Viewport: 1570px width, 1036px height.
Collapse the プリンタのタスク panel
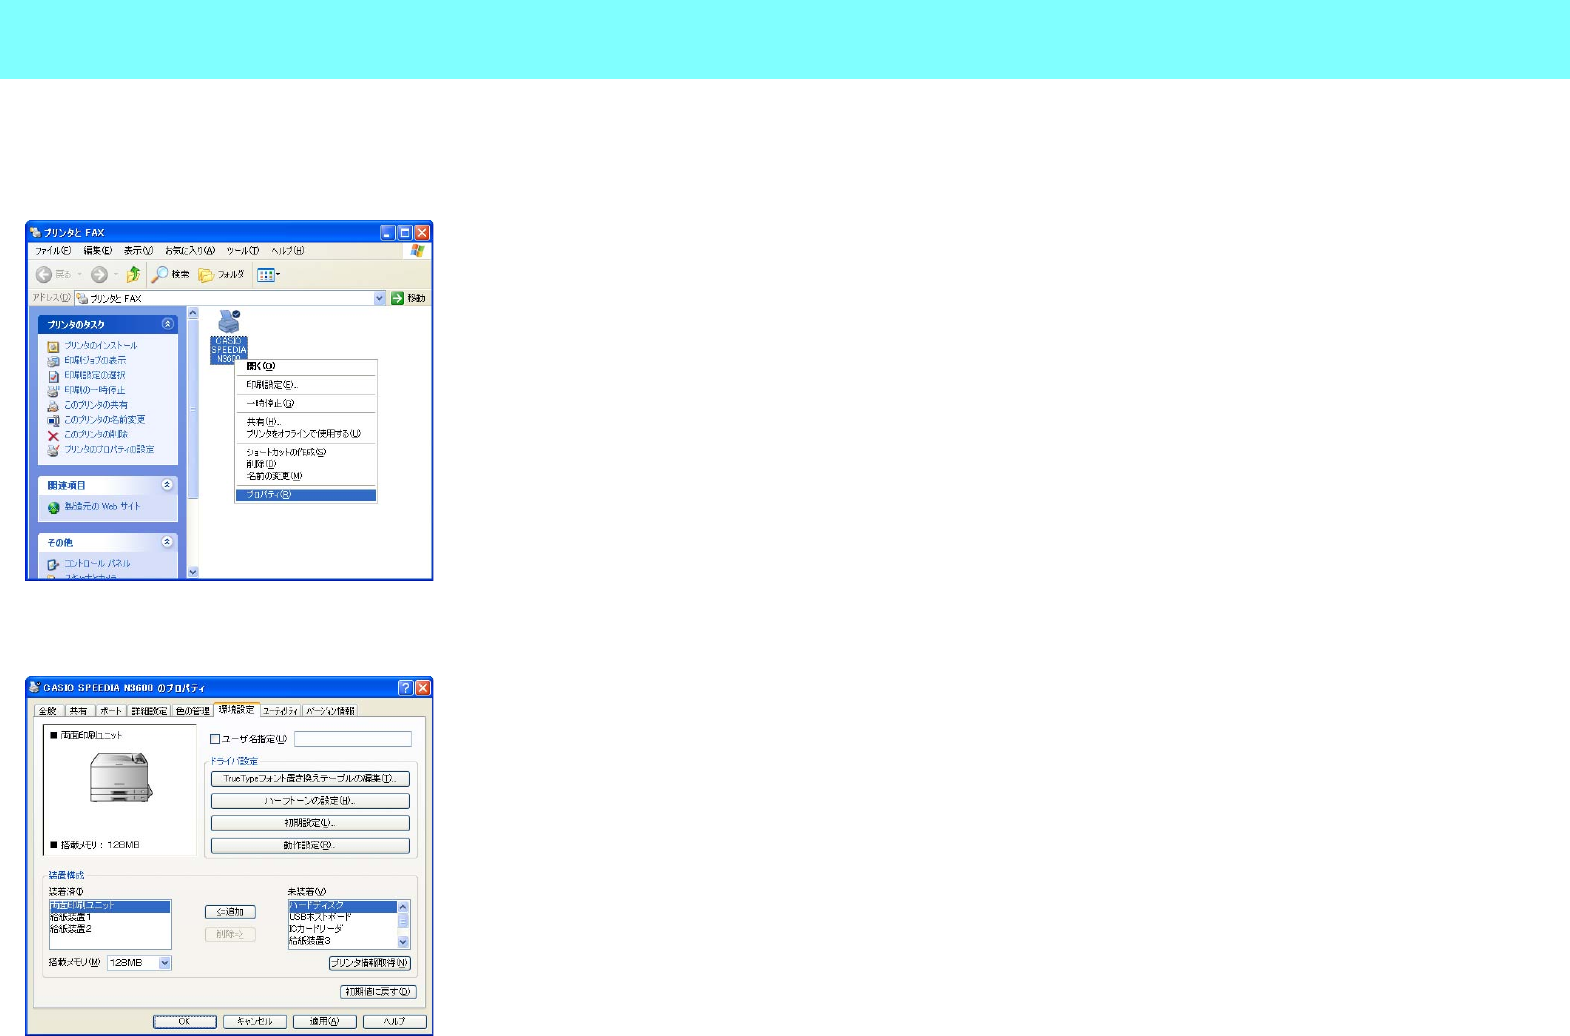pos(167,324)
